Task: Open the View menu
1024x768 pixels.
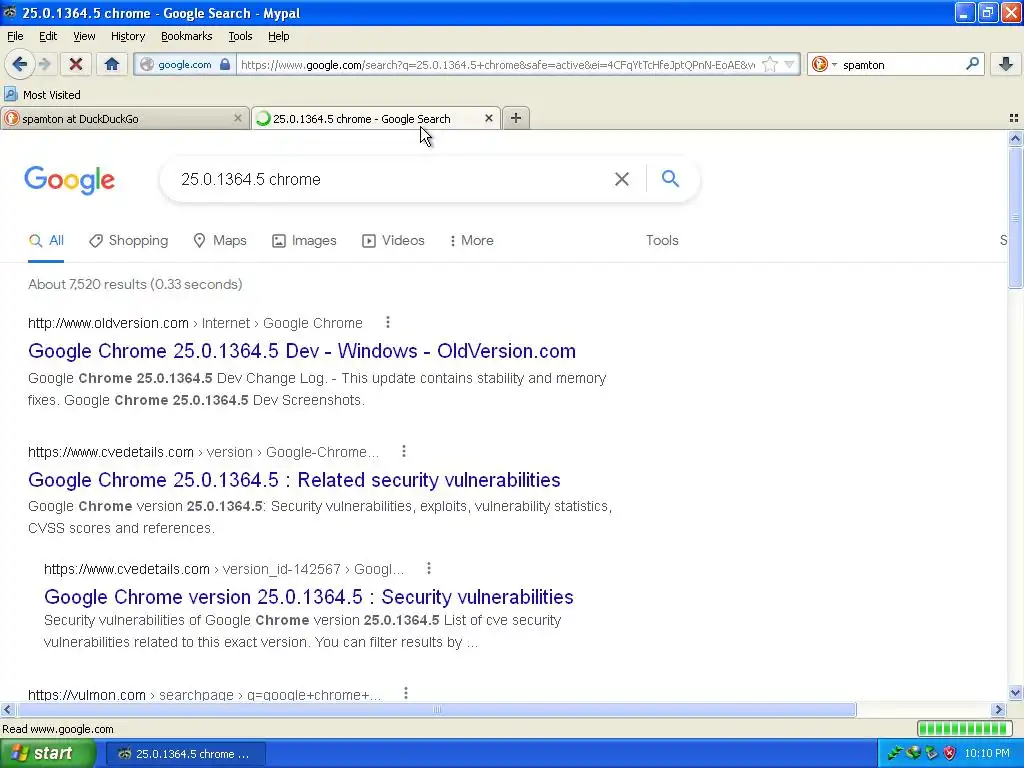Action: click(84, 36)
